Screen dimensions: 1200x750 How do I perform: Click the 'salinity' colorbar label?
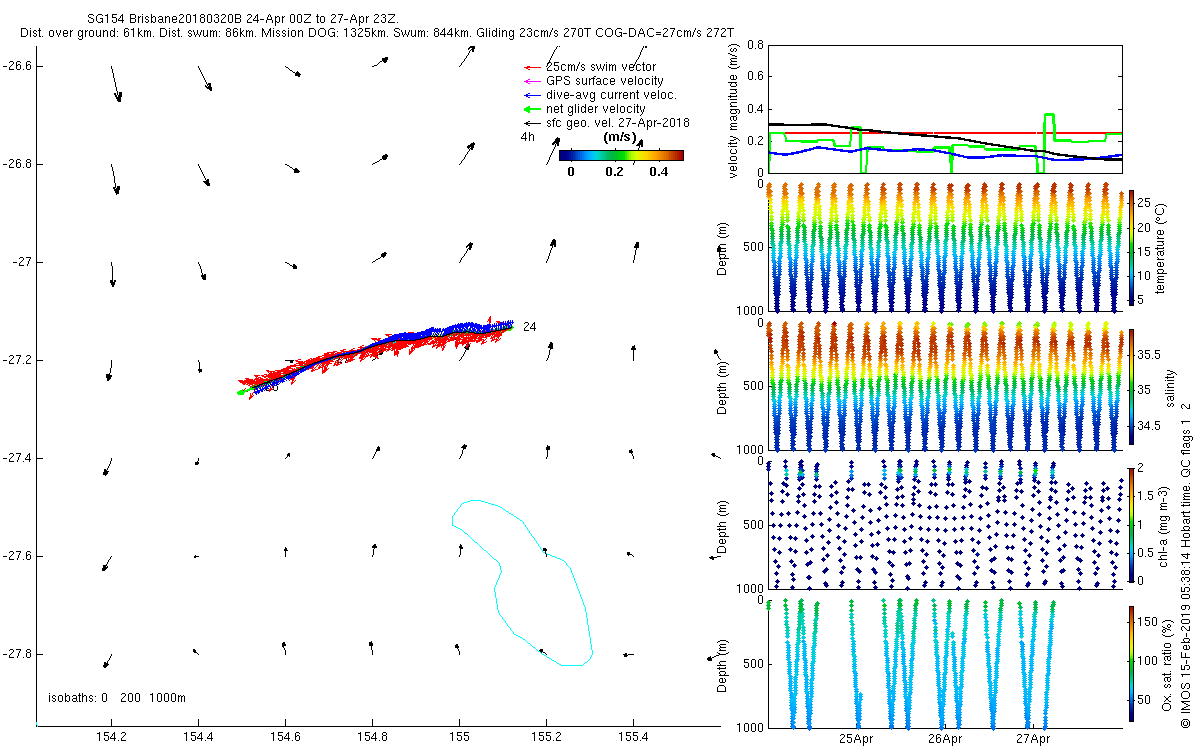(x=1169, y=386)
